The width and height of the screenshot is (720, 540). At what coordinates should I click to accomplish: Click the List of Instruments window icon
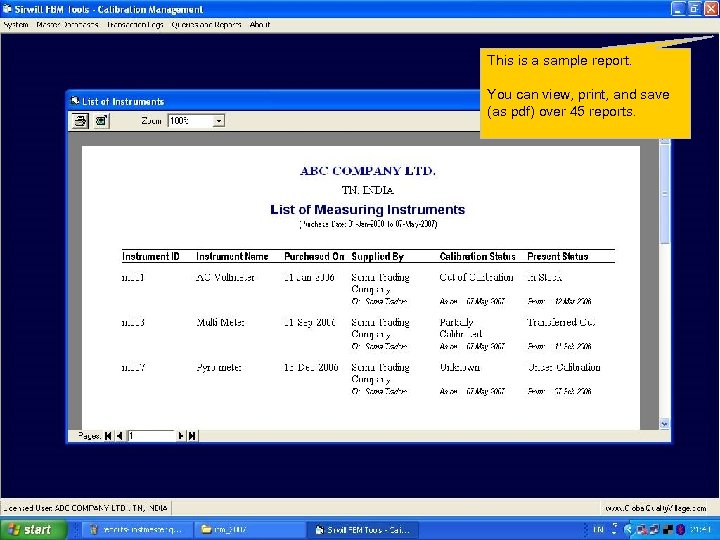click(75, 101)
